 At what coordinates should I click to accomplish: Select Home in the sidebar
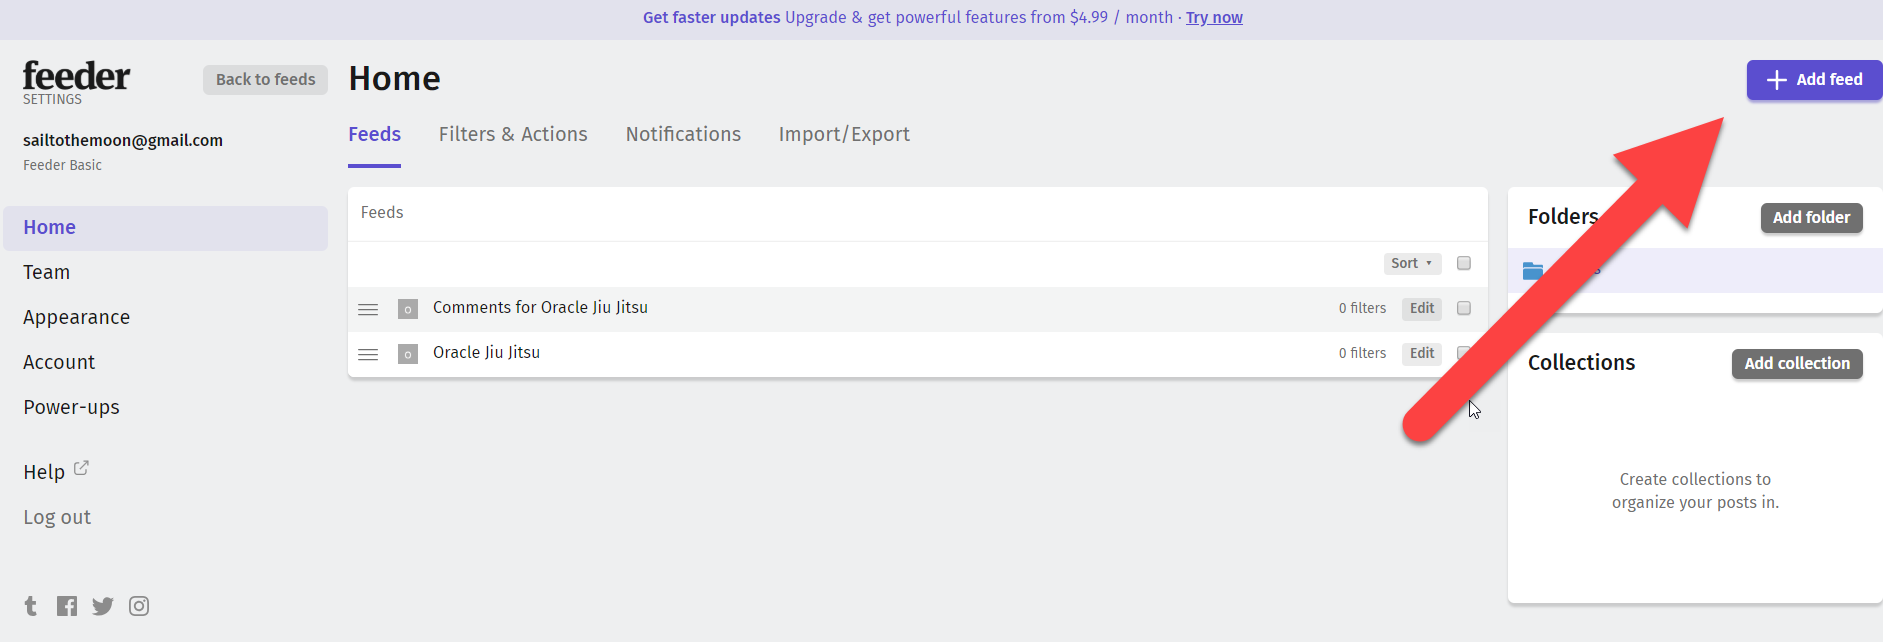tap(166, 228)
